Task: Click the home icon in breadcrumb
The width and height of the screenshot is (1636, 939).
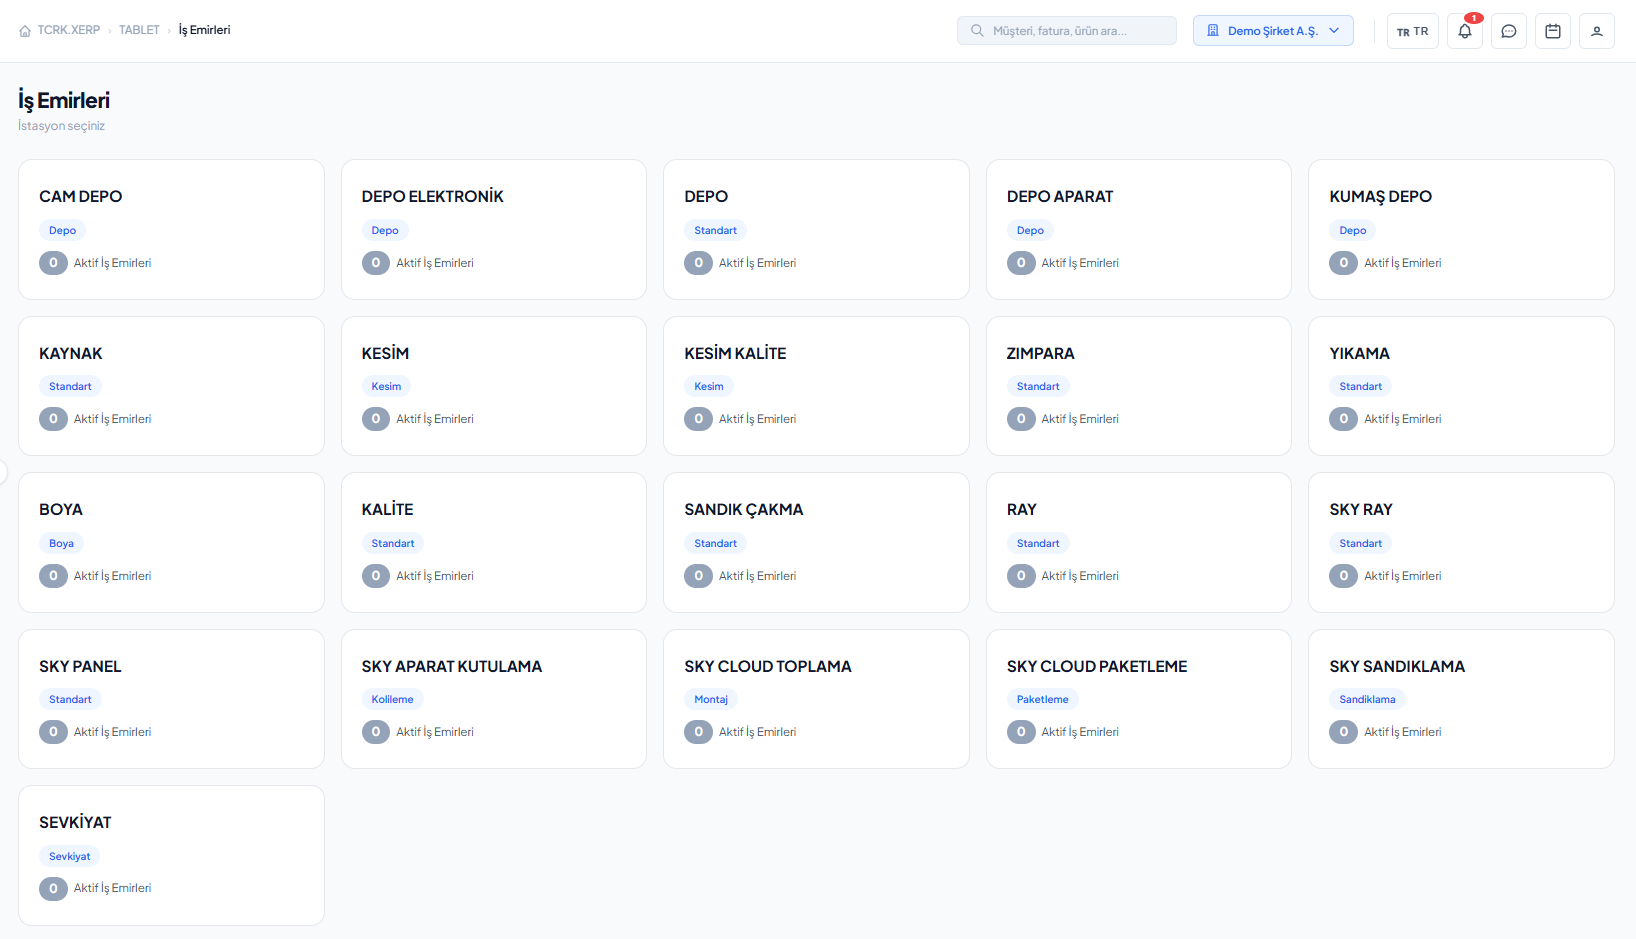Action: (x=25, y=31)
